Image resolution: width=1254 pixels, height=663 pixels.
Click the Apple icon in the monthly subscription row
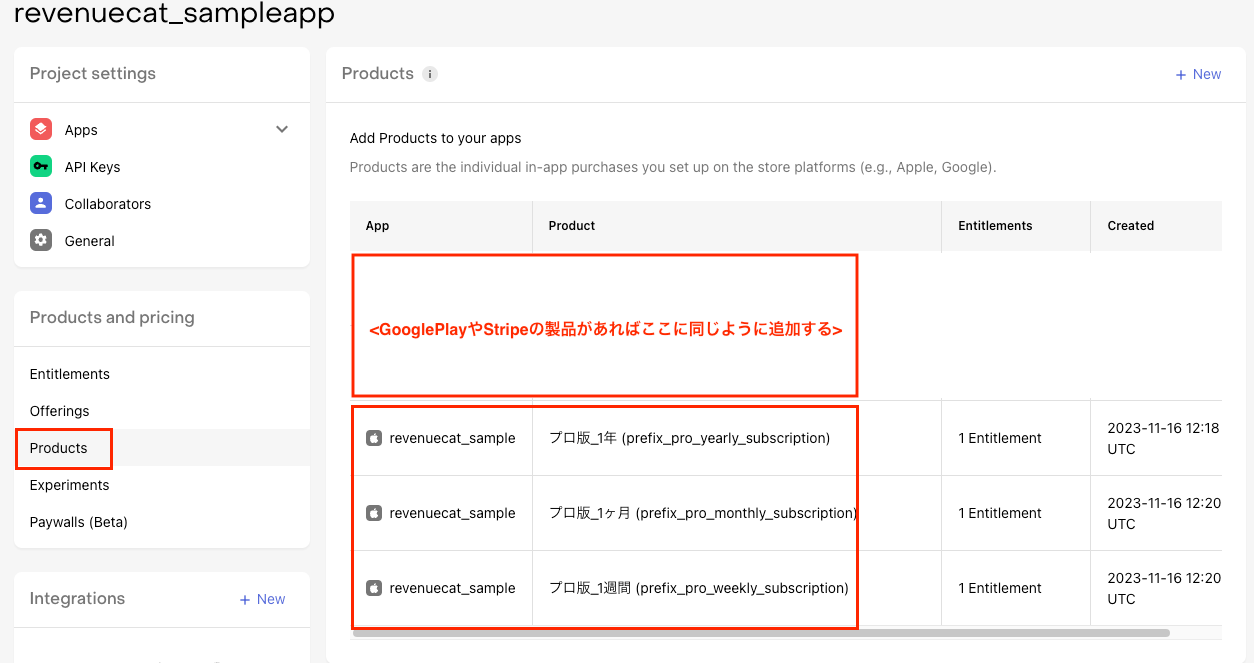374,513
